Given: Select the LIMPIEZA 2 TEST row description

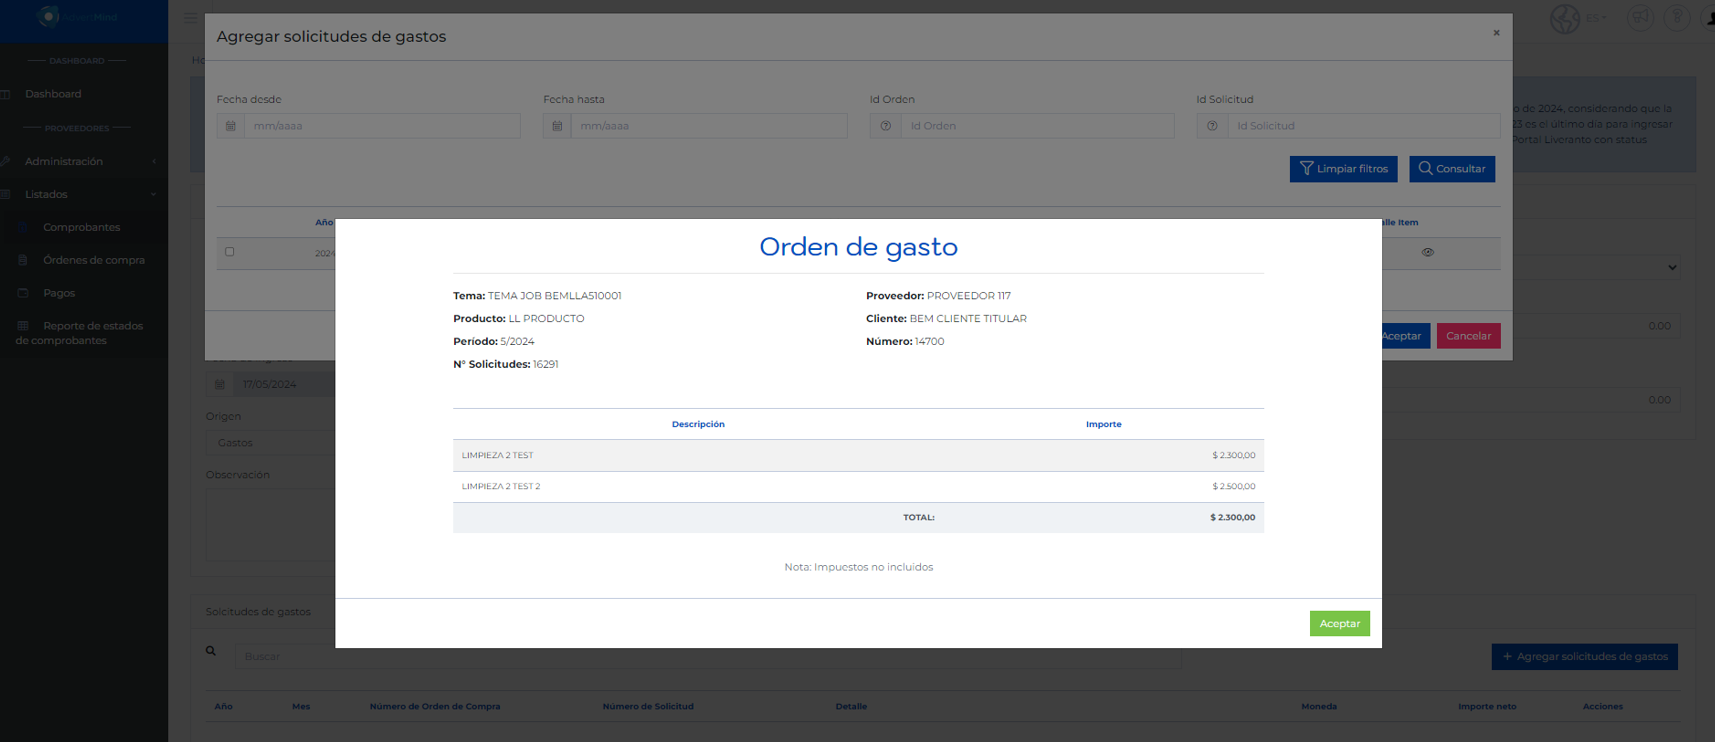Looking at the screenshot, I should tap(497, 455).
